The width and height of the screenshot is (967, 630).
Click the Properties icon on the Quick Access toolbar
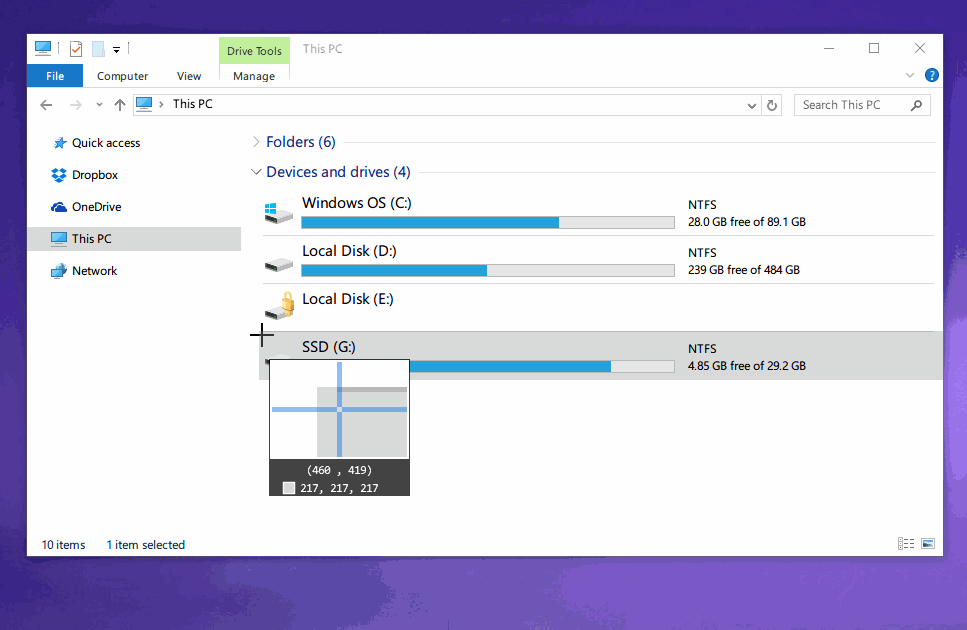[x=75, y=47]
